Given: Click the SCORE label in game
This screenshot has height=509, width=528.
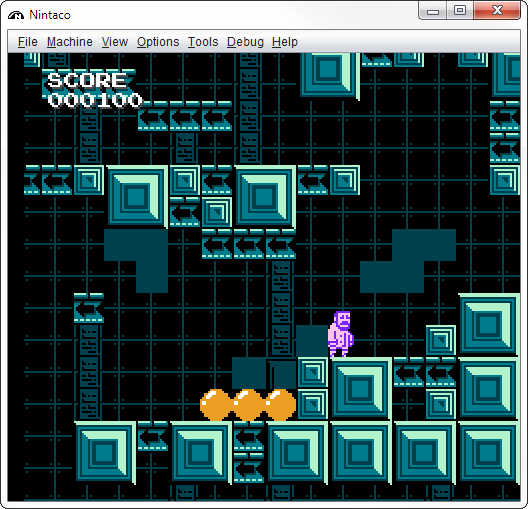Looking at the screenshot, I should (87, 80).
